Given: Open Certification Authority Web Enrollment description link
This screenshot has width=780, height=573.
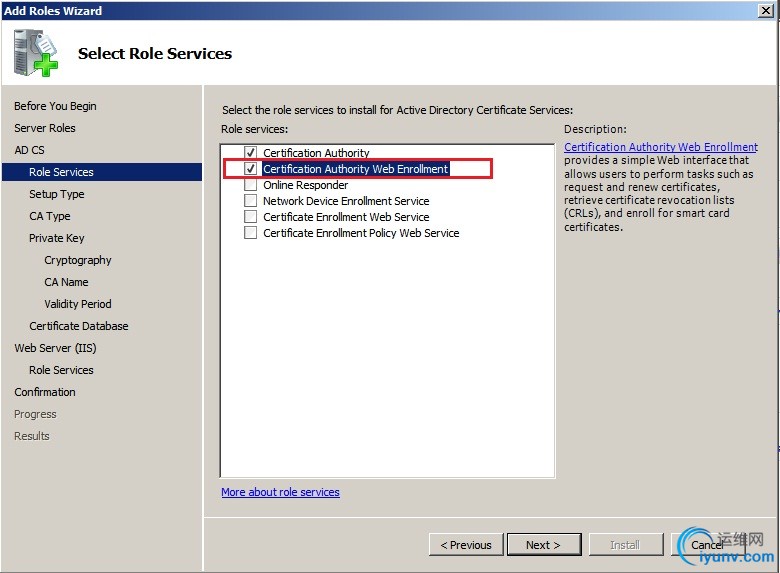Looking at the screenshot, I should point(660,147).
